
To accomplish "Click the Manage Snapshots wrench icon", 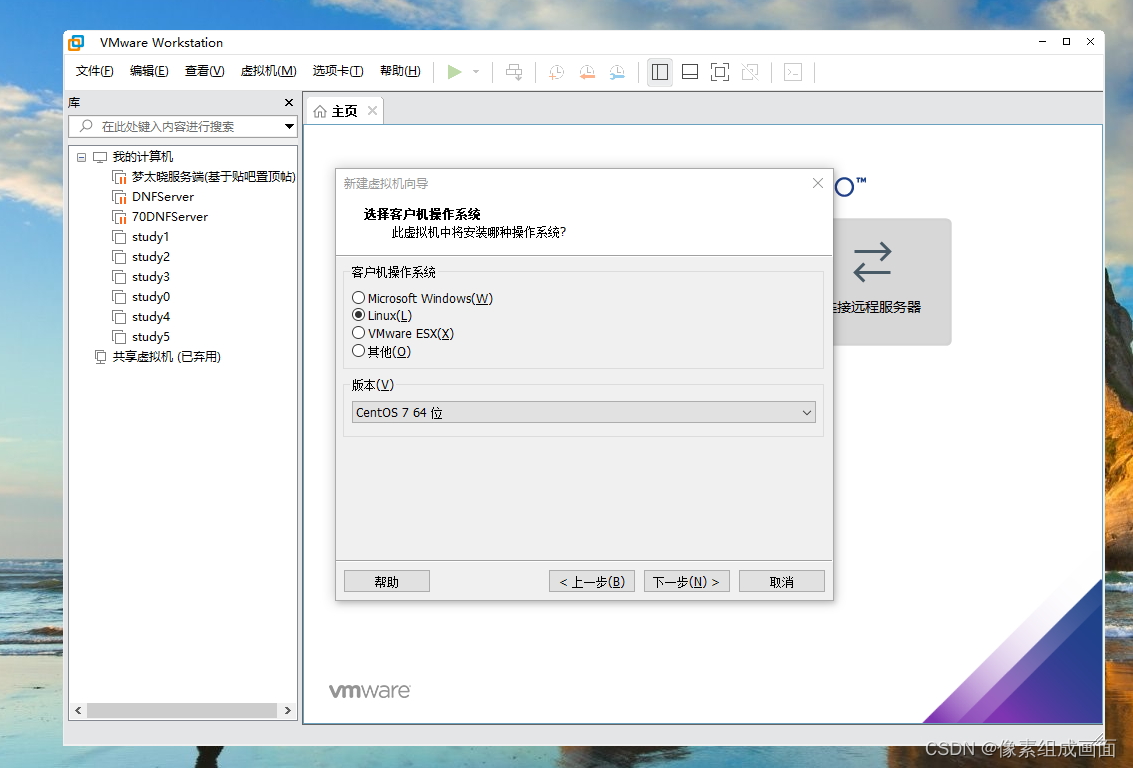I will point(617,72).
